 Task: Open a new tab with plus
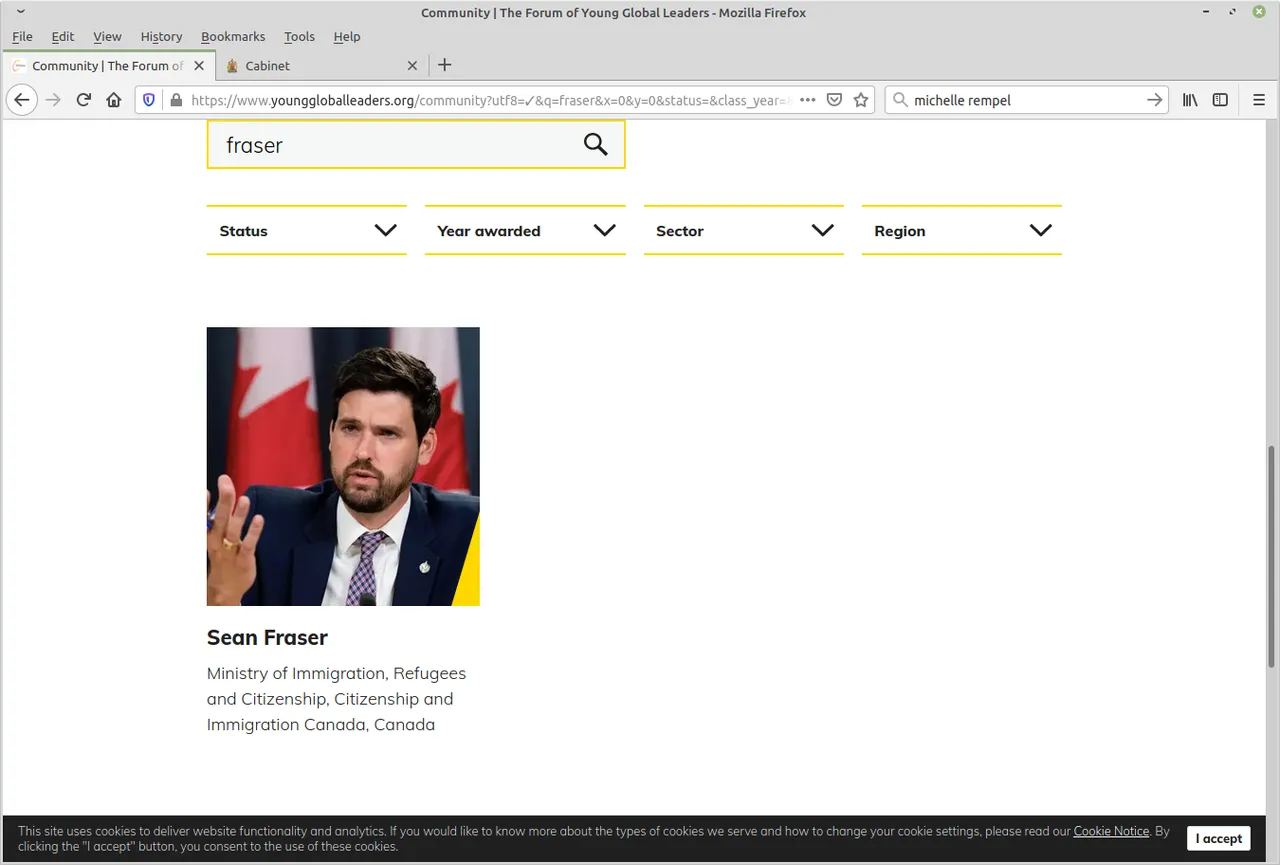[445, 65]
